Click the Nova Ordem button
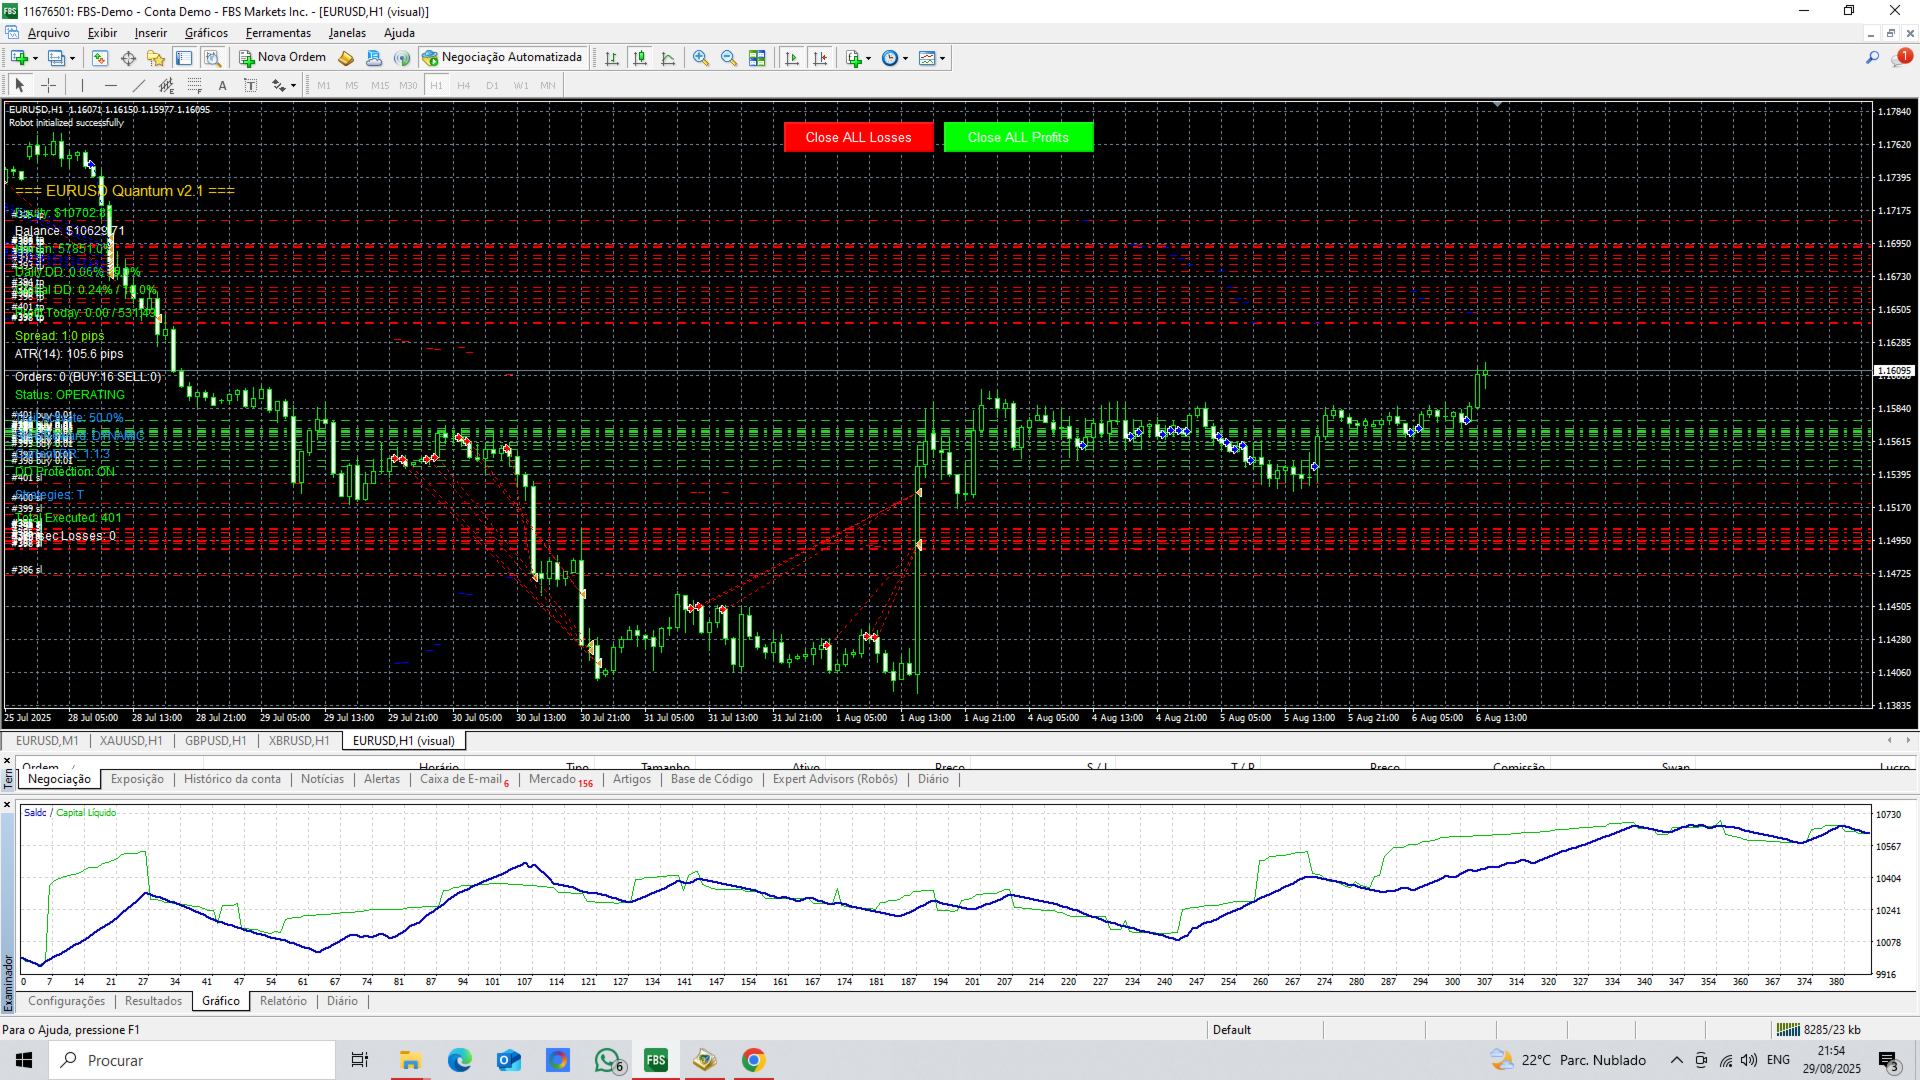The width and height of the screenshot is (1920, 1080). 282,58
